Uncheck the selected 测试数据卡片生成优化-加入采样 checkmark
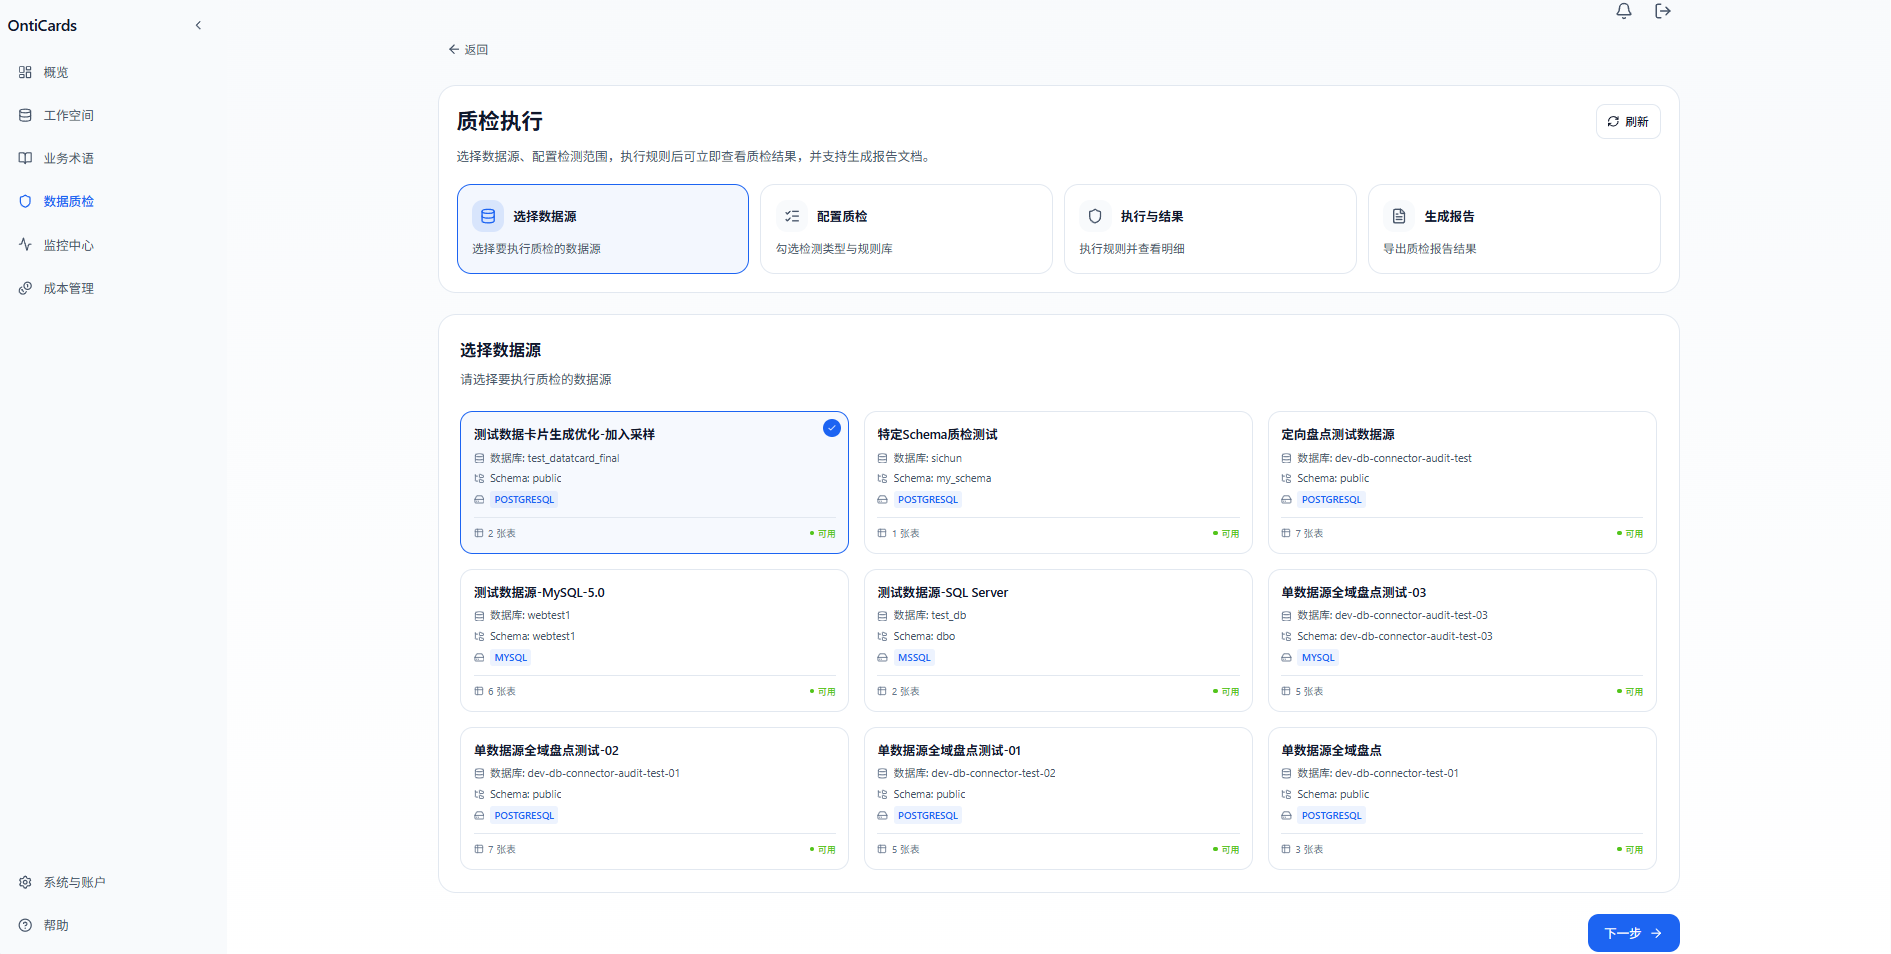Screen dimensions: 1891x954 pos(831,428)
